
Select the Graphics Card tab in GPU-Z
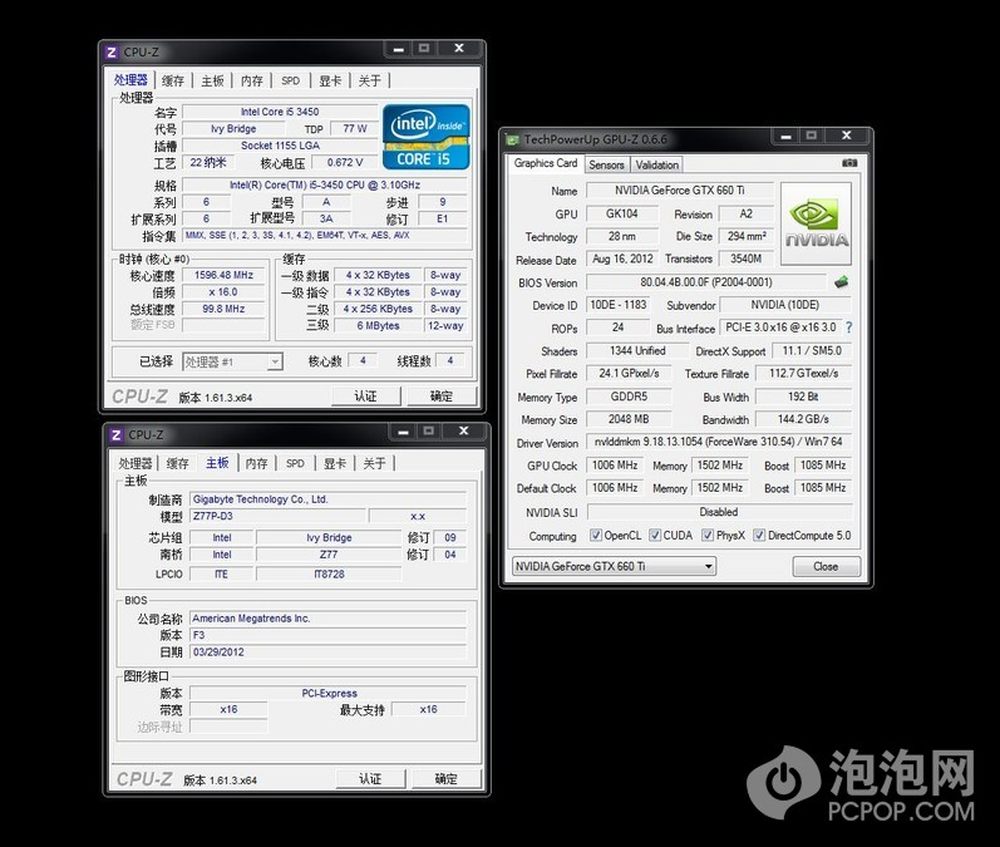coord(545,163)
